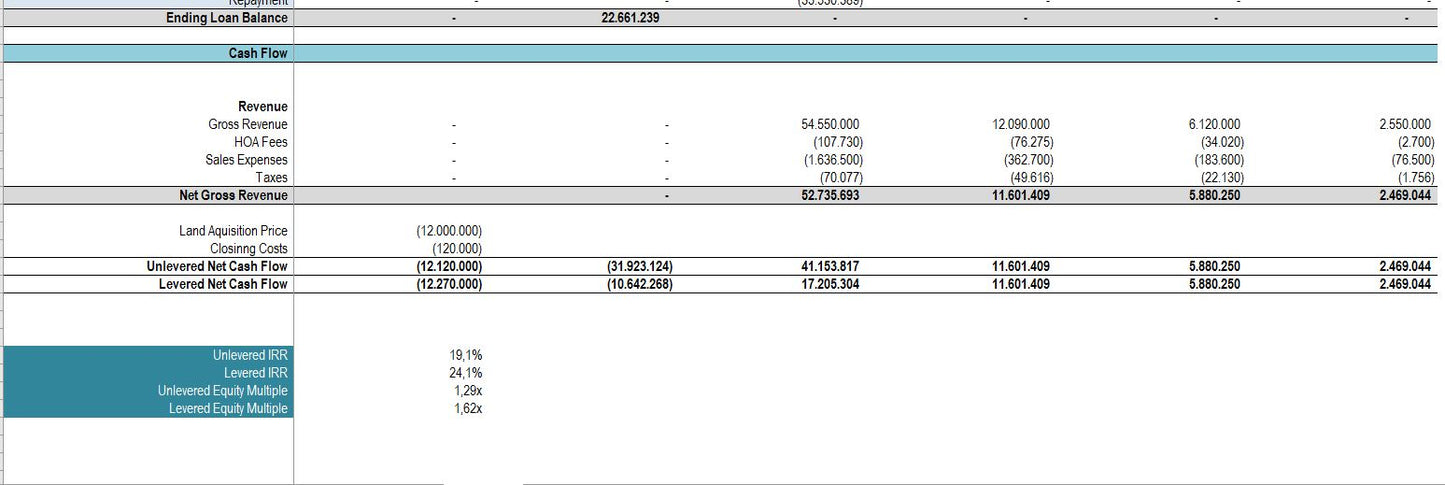Select the HOA Fees value (107.730)
The width and height of the screenshot is (1445, 485).
coord(832,142)
